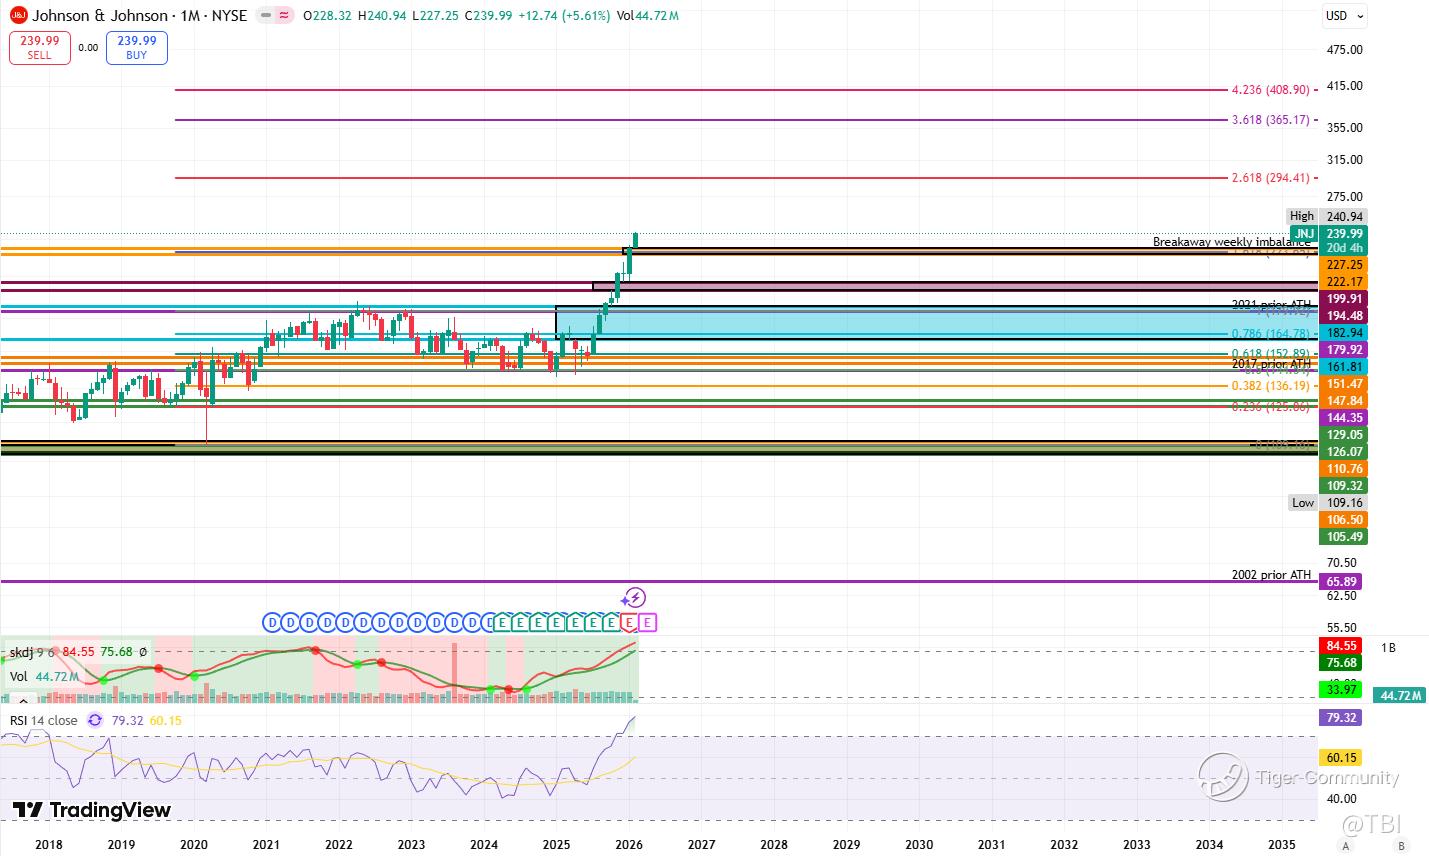Click the 2002 prior ATH label
1429x856 pixels.
click(1271, 575)
